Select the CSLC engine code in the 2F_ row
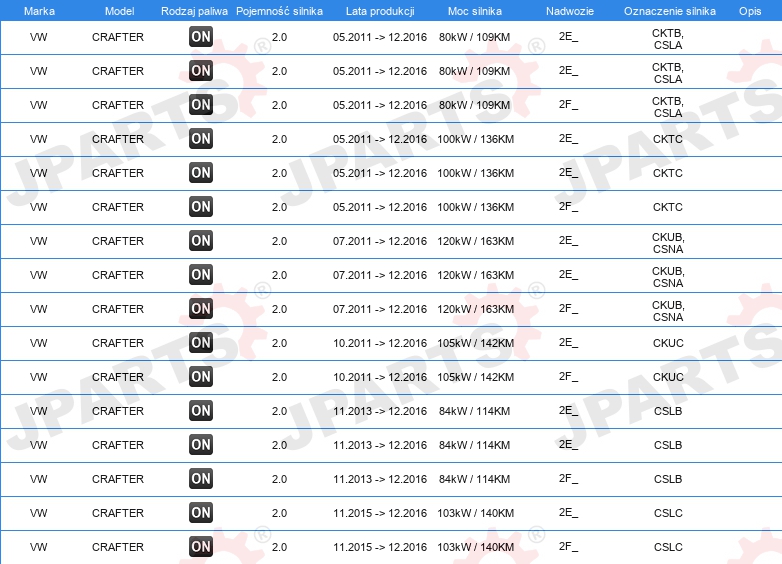The height and width of the screenshot is (564, 782). click(668, 547)
